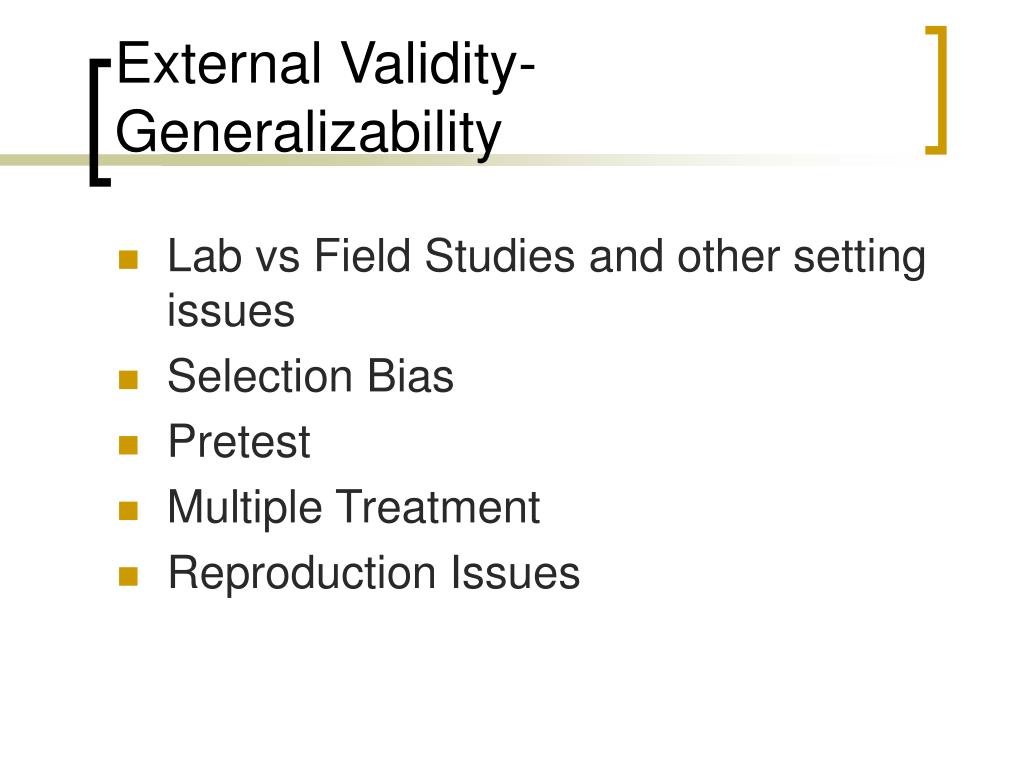Screen dimensions: 1024x768
Task: Click the gold right bracket decoration
Action: click(936, 90)
